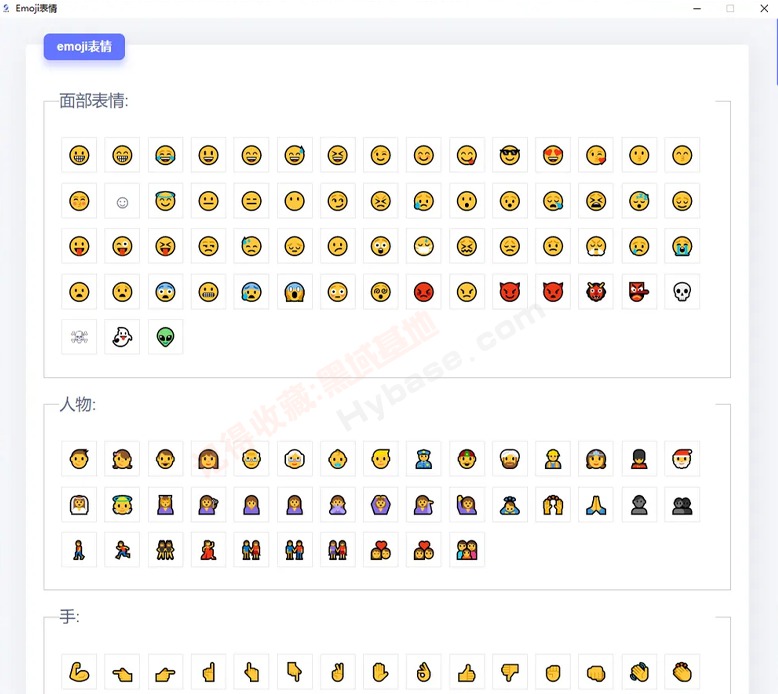Click the emoji表情 tab button

coord(84,47)
